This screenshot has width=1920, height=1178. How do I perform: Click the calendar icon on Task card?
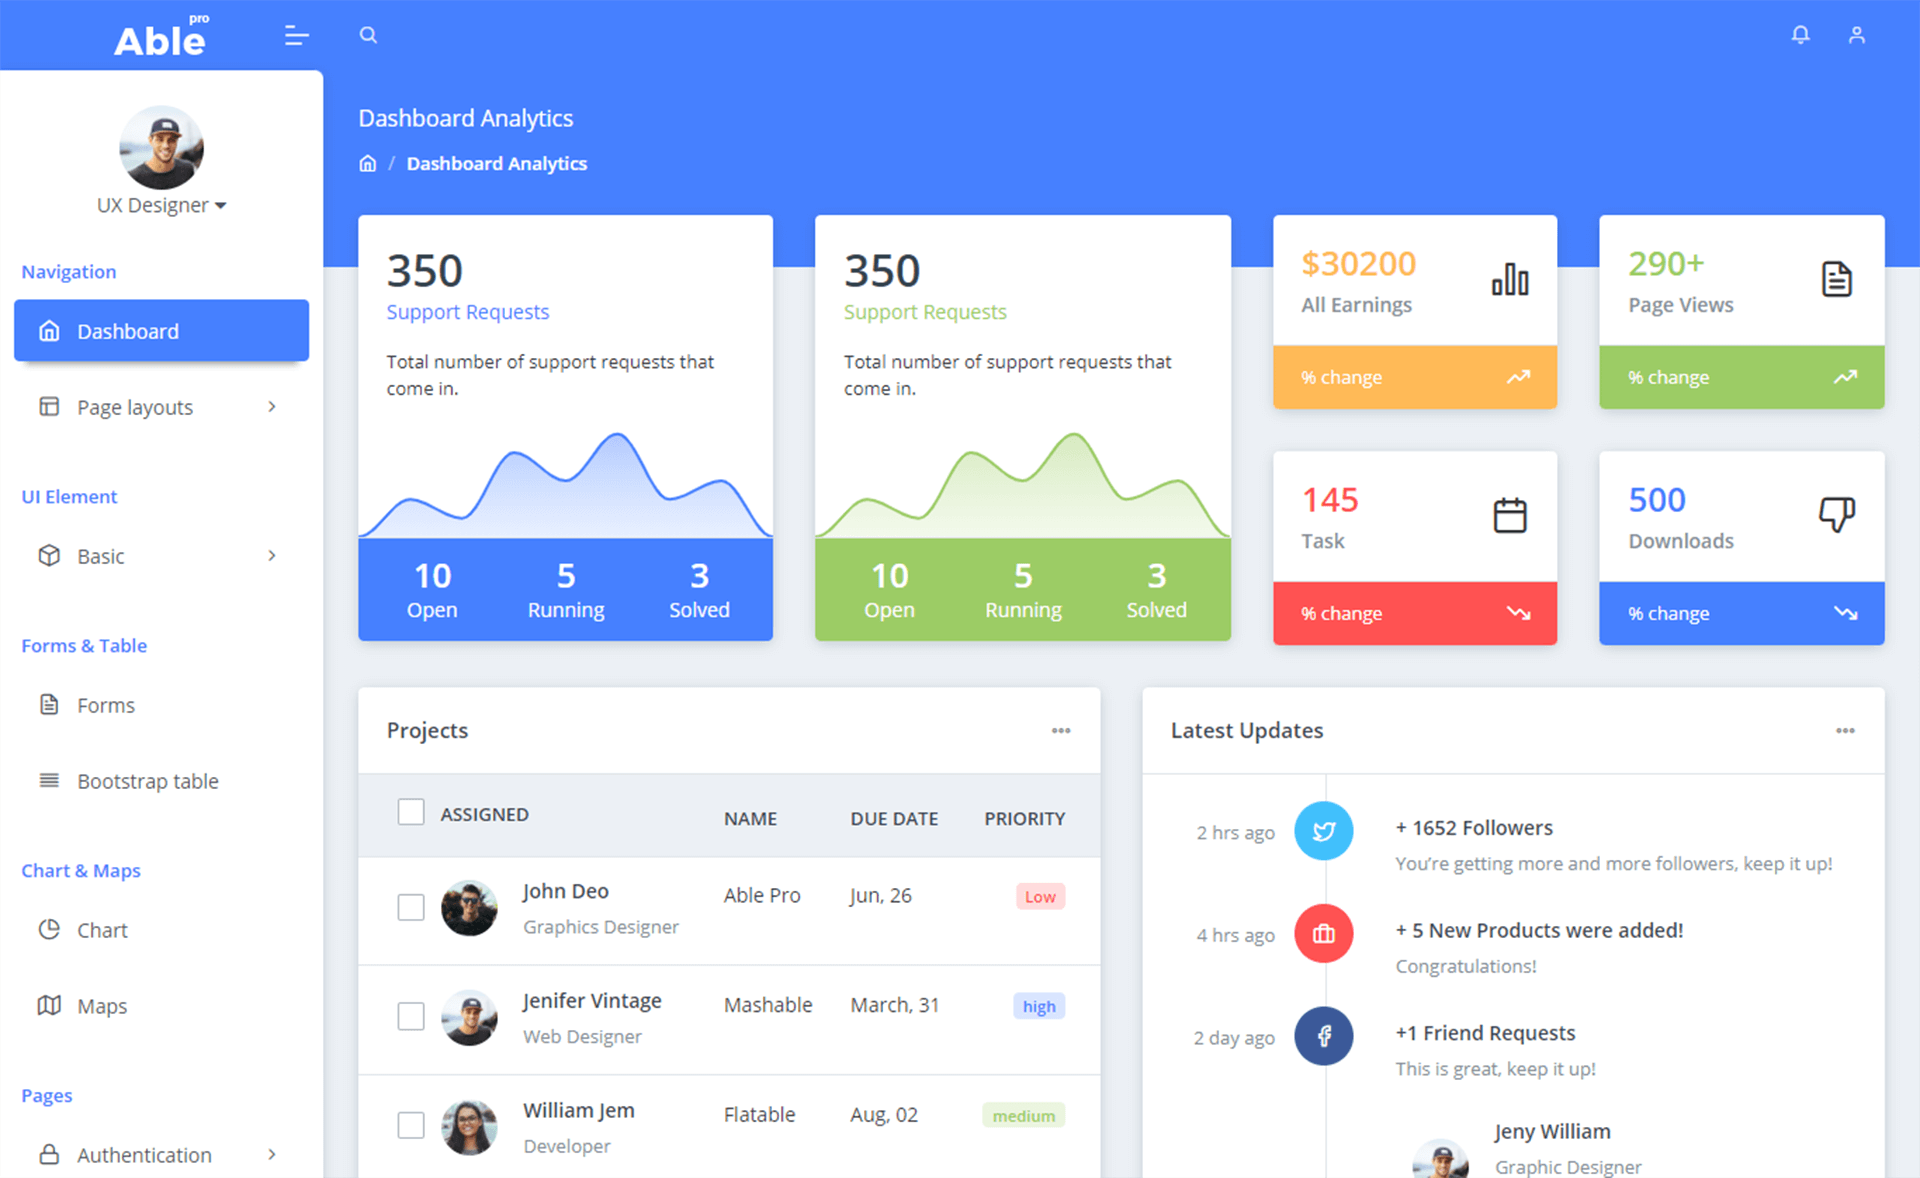[1510, 516]
